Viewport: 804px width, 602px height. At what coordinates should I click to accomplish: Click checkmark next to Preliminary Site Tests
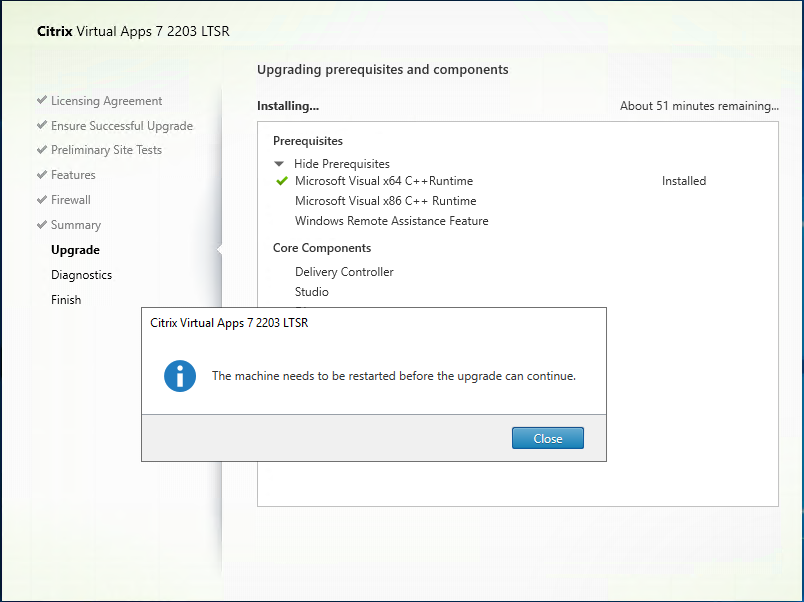point(42,149)
